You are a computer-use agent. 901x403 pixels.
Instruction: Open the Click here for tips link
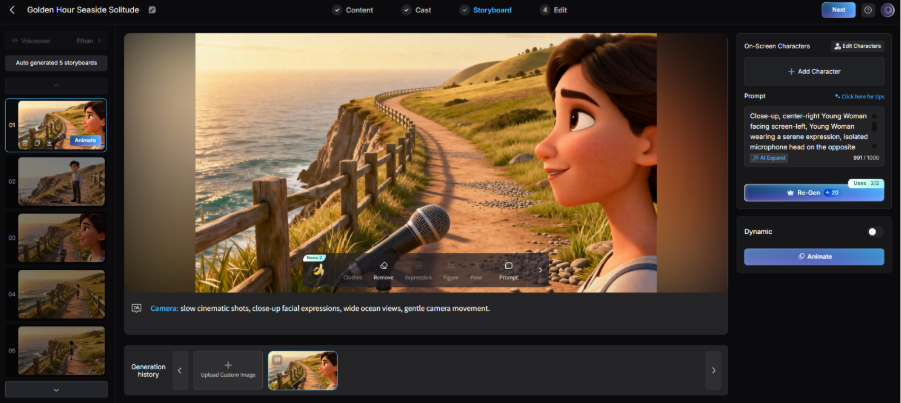pos(859,97)
